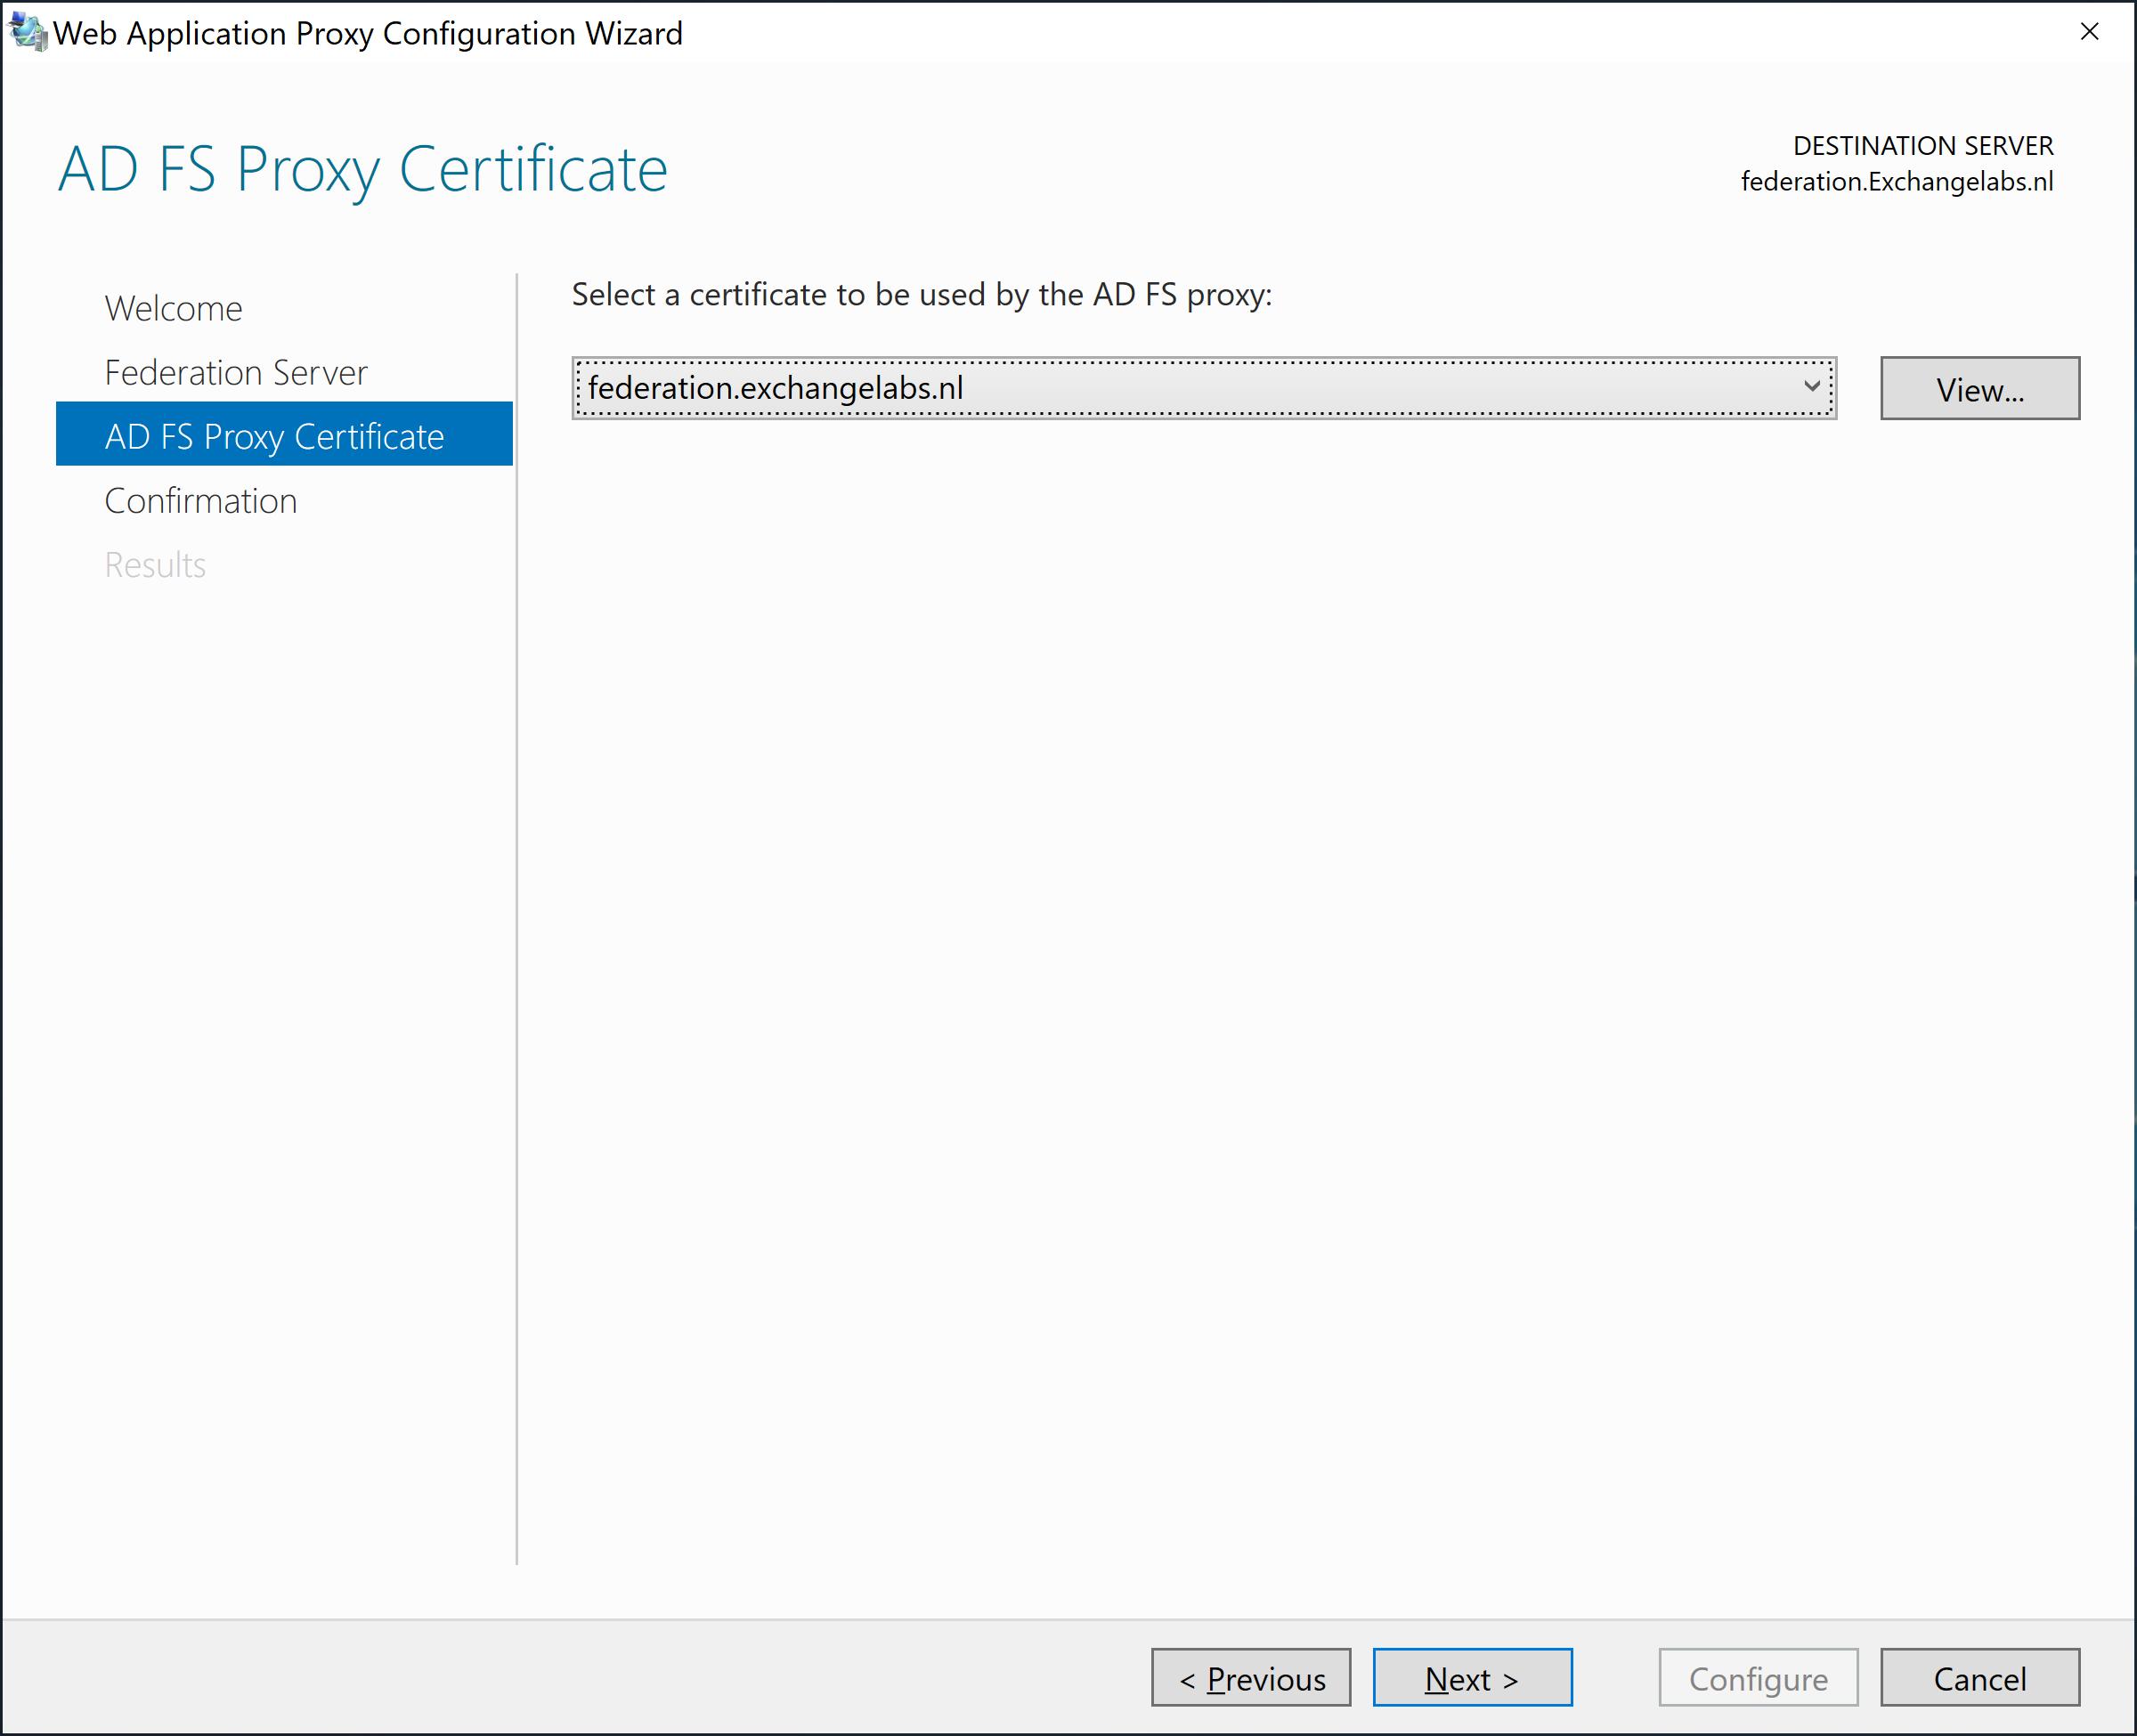Close the Web Application Proxy wizard window
The width and height of the screenshot is (2137, 1736).
point(2088,32)
